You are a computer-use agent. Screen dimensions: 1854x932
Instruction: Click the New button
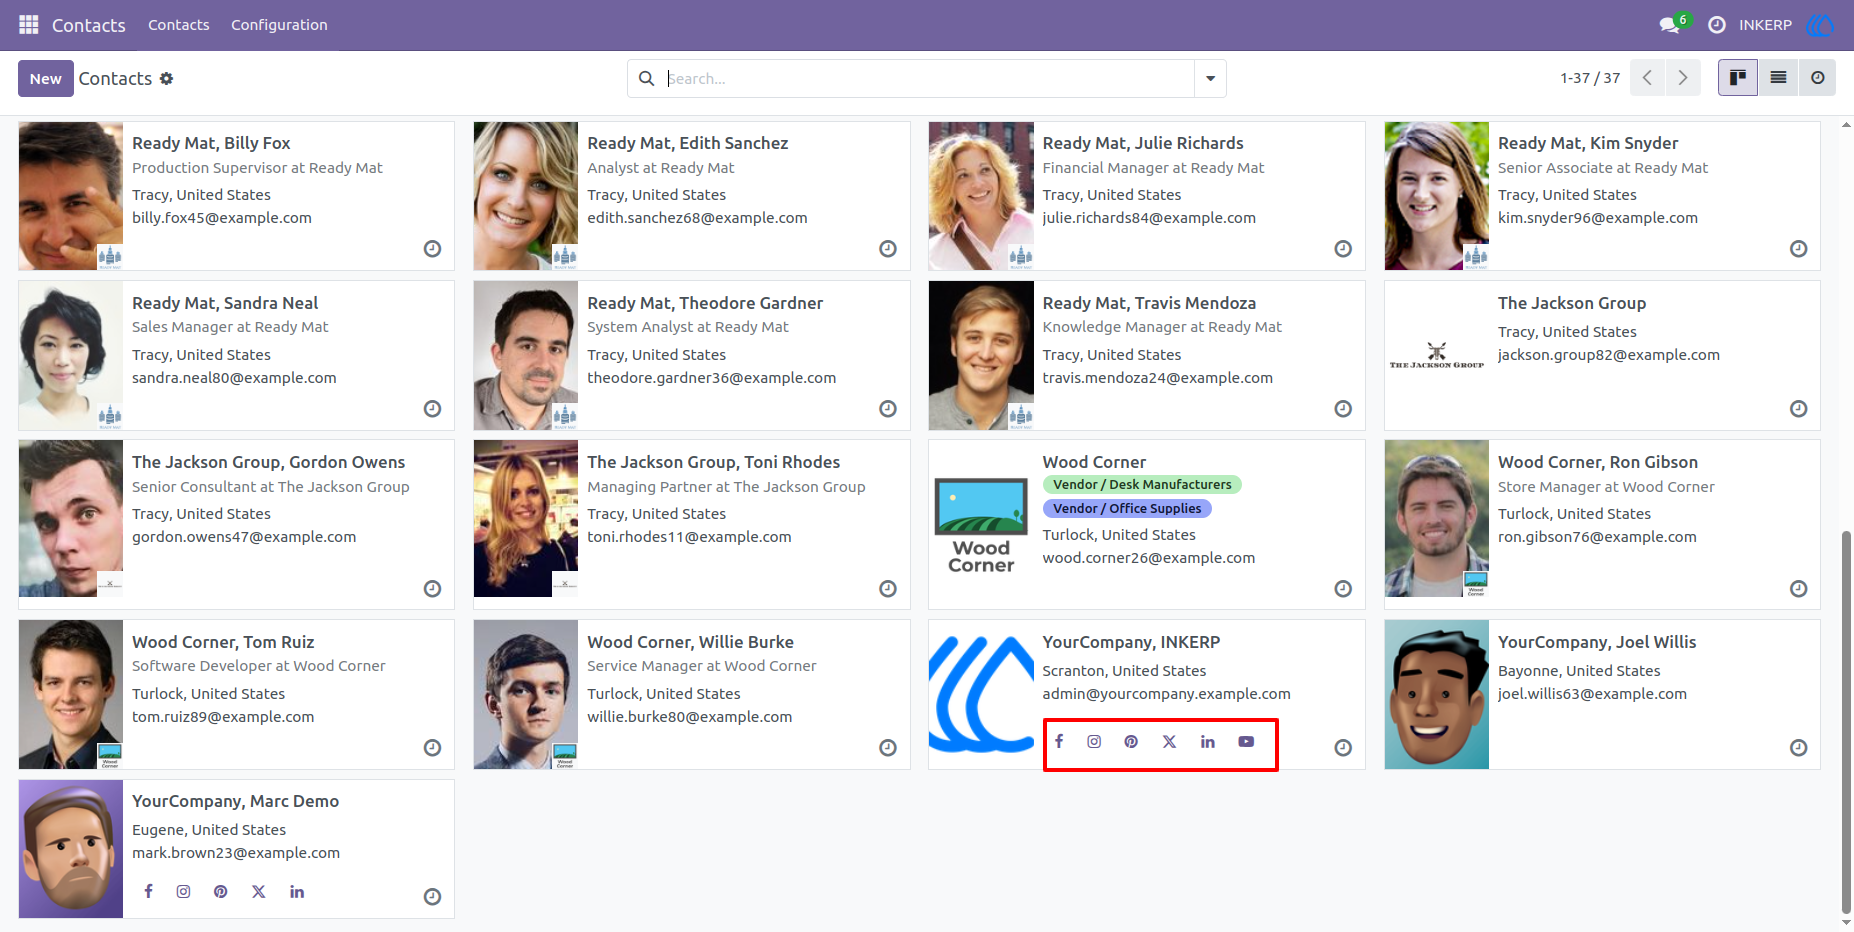tap(46, 79)
